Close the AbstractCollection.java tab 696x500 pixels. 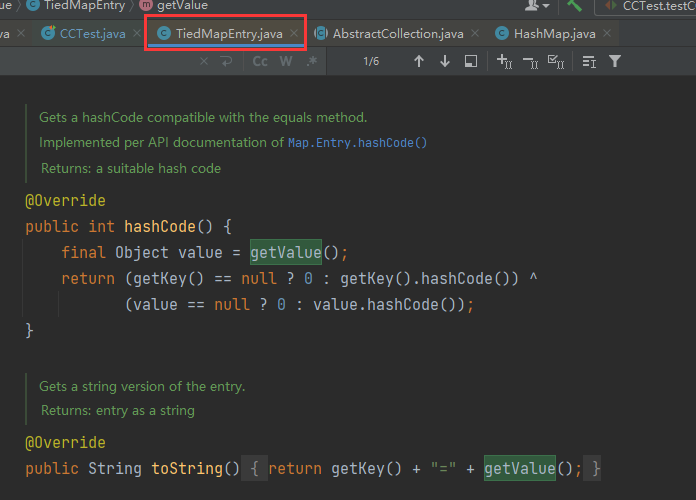[x=475, y=33]
